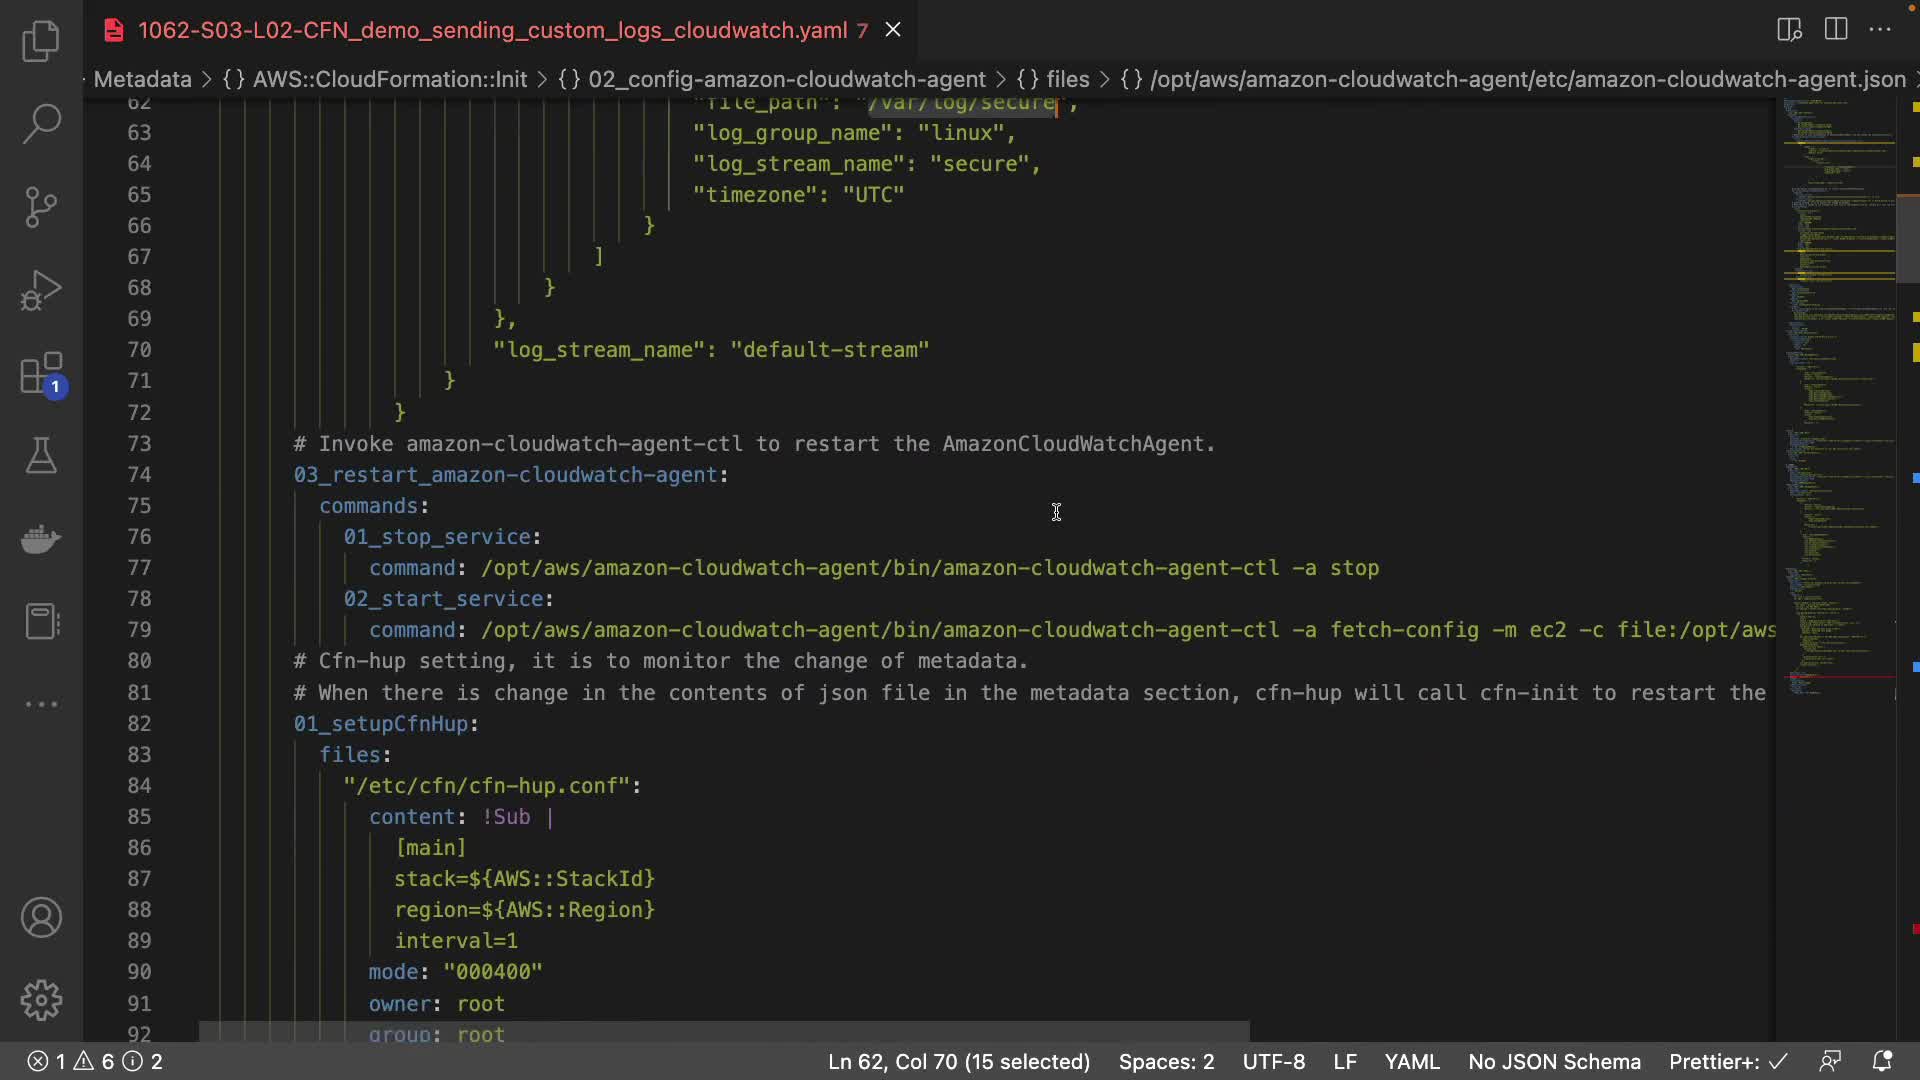Image resolution: width=1920 pixels, height=1080 pixels.
Task: Open the notifications bell
Action: (x=1882, y=1062)
